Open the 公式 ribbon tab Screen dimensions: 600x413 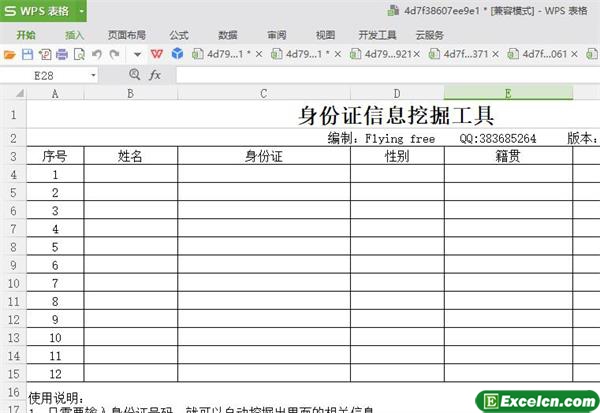coord(179,35)
